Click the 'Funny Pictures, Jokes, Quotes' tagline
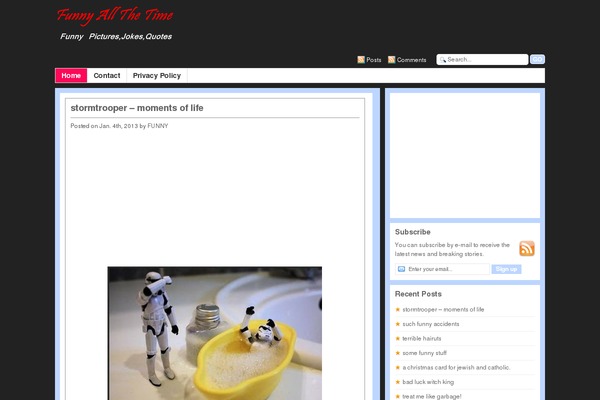The height and width of the screenshot is (400, 600). [116, 36]
